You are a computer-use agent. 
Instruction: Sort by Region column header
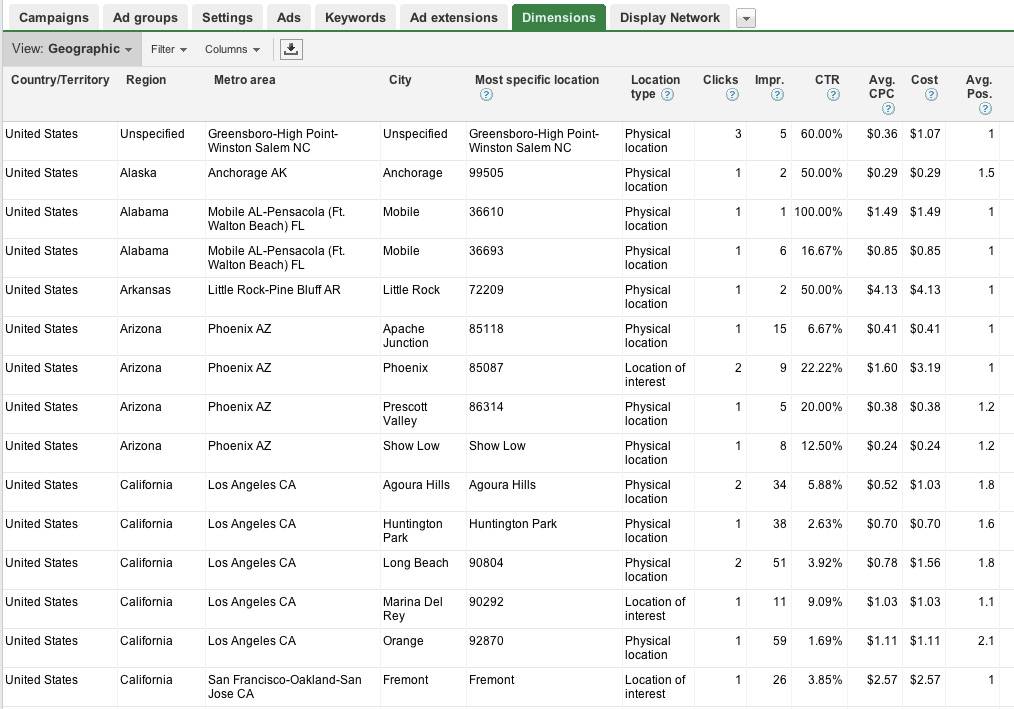(146, 80)
